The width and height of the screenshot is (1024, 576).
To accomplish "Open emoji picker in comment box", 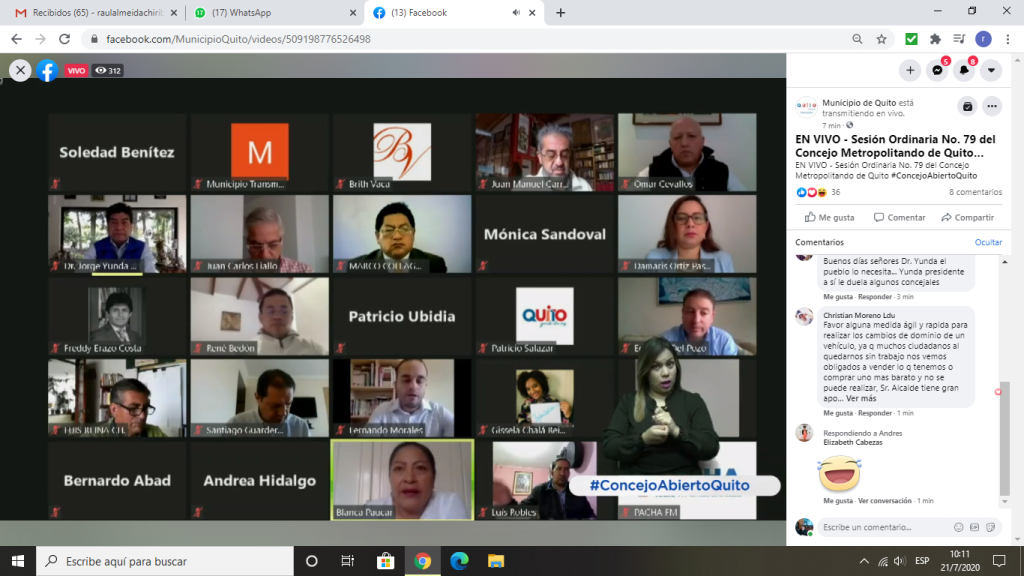I will (958, 527).
